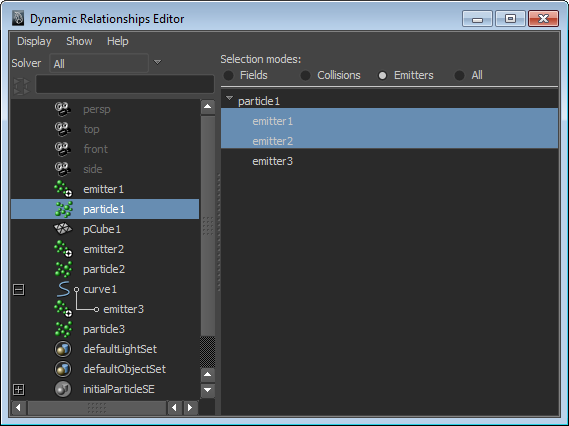Collapse particle1 in the right panel
This screenshot has width=569, height=426.
[x=229, y=98]
